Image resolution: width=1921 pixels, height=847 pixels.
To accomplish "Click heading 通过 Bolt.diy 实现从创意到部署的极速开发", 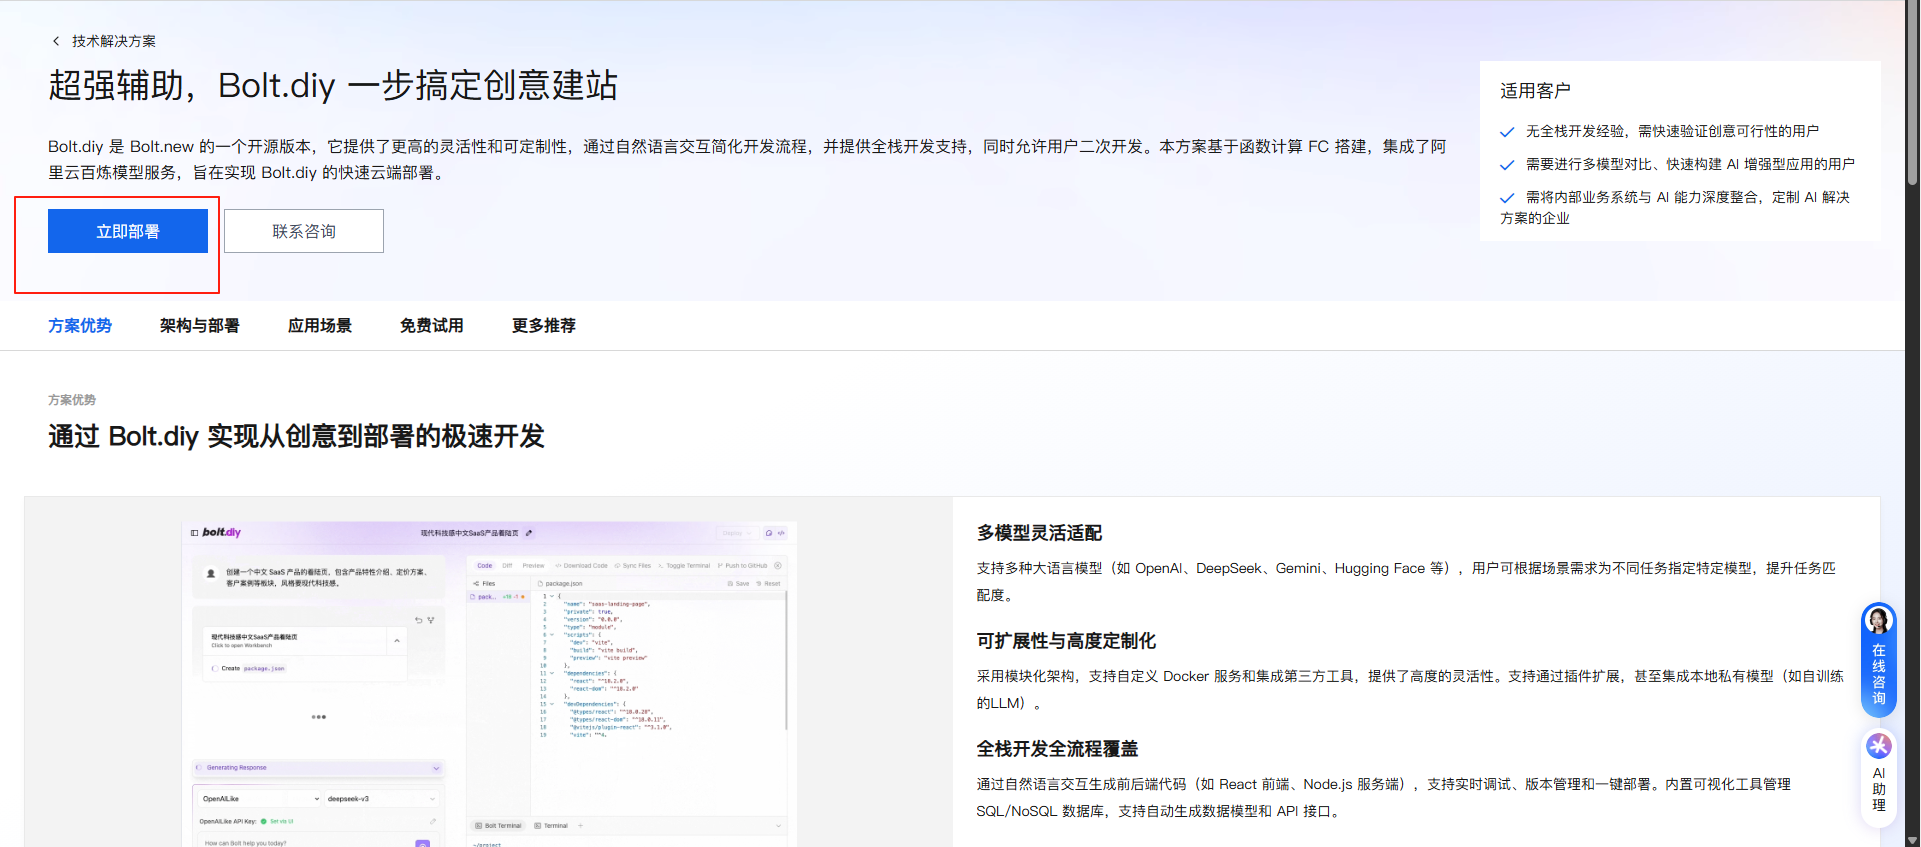I will coord(296,436).
